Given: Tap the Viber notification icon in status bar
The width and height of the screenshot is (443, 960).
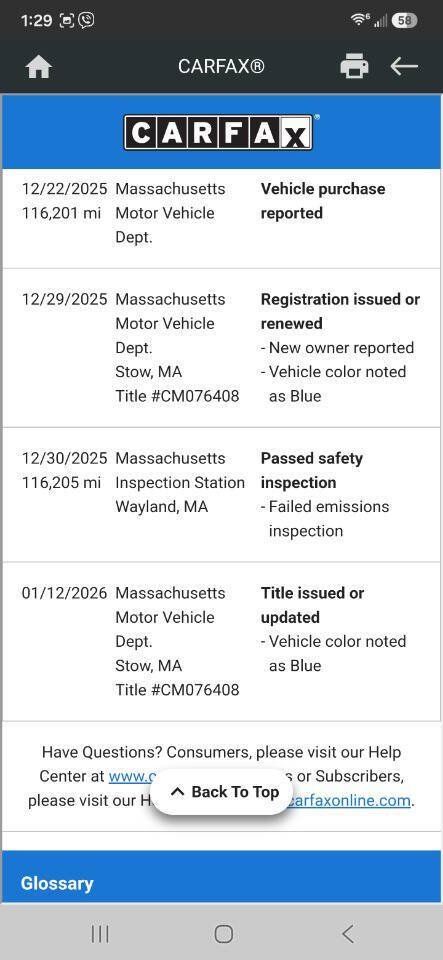Looking at the screenshot, I should 87,21.
